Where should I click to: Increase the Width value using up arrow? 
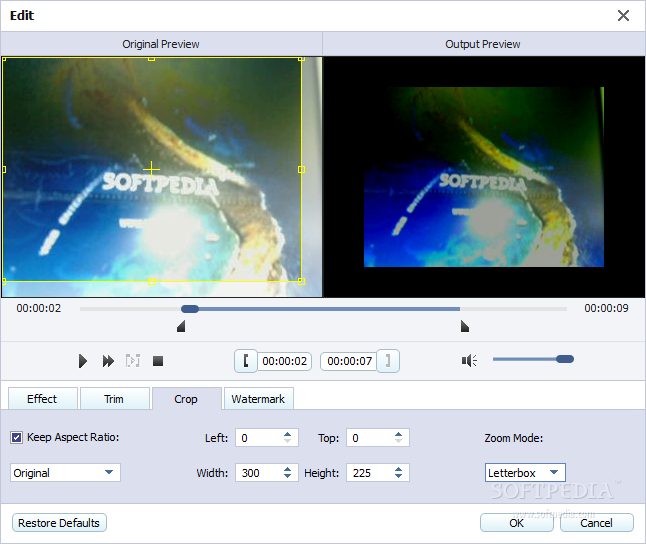tap(288, 469)
